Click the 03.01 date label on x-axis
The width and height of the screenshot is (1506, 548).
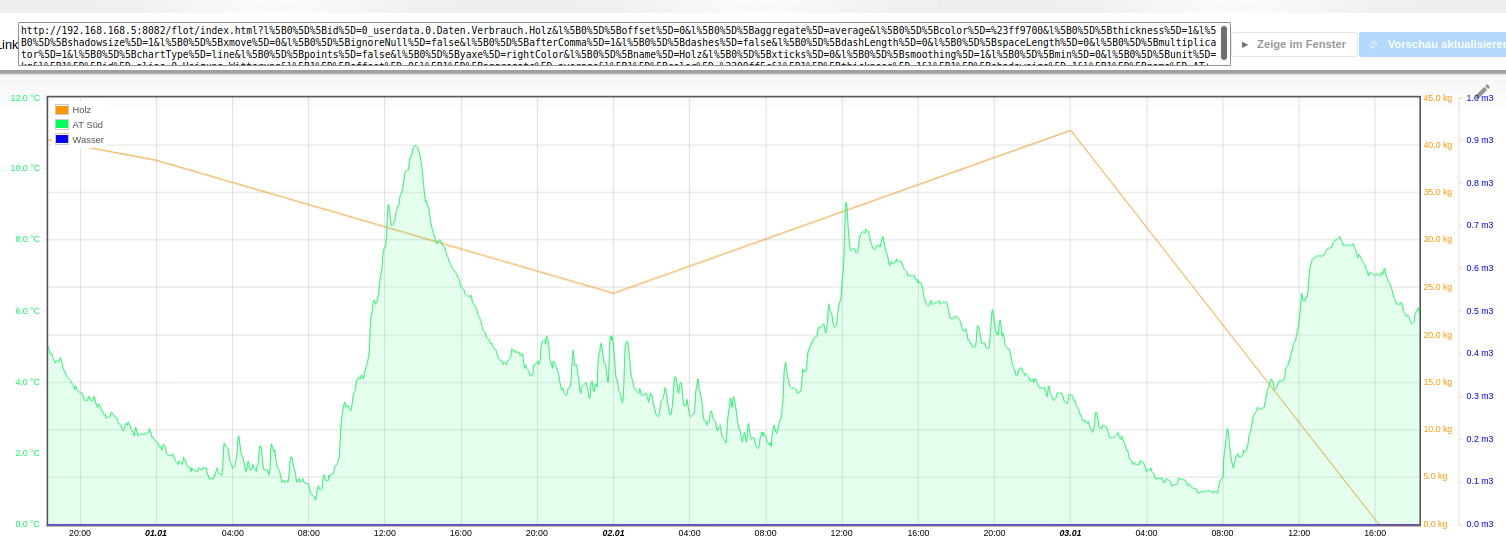point(1070,533)
